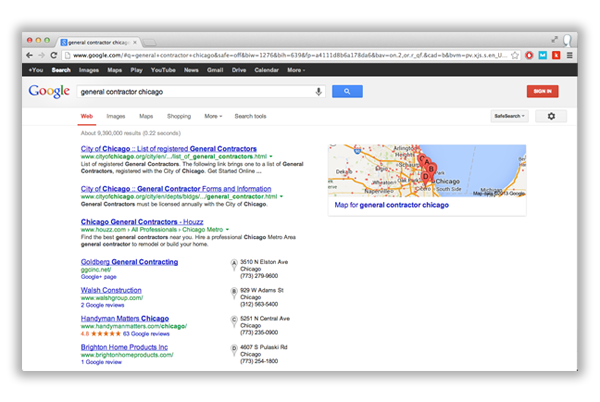Click the page icon in the address bar
The width and height of the screenshot is (600, 402).
67,55
